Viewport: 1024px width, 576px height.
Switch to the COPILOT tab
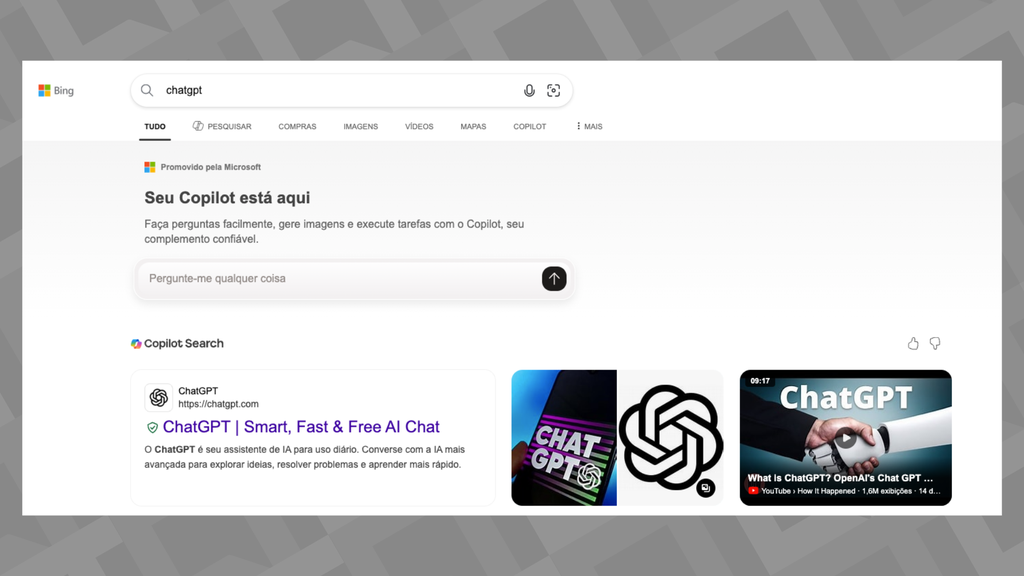(x=529, y=126)
